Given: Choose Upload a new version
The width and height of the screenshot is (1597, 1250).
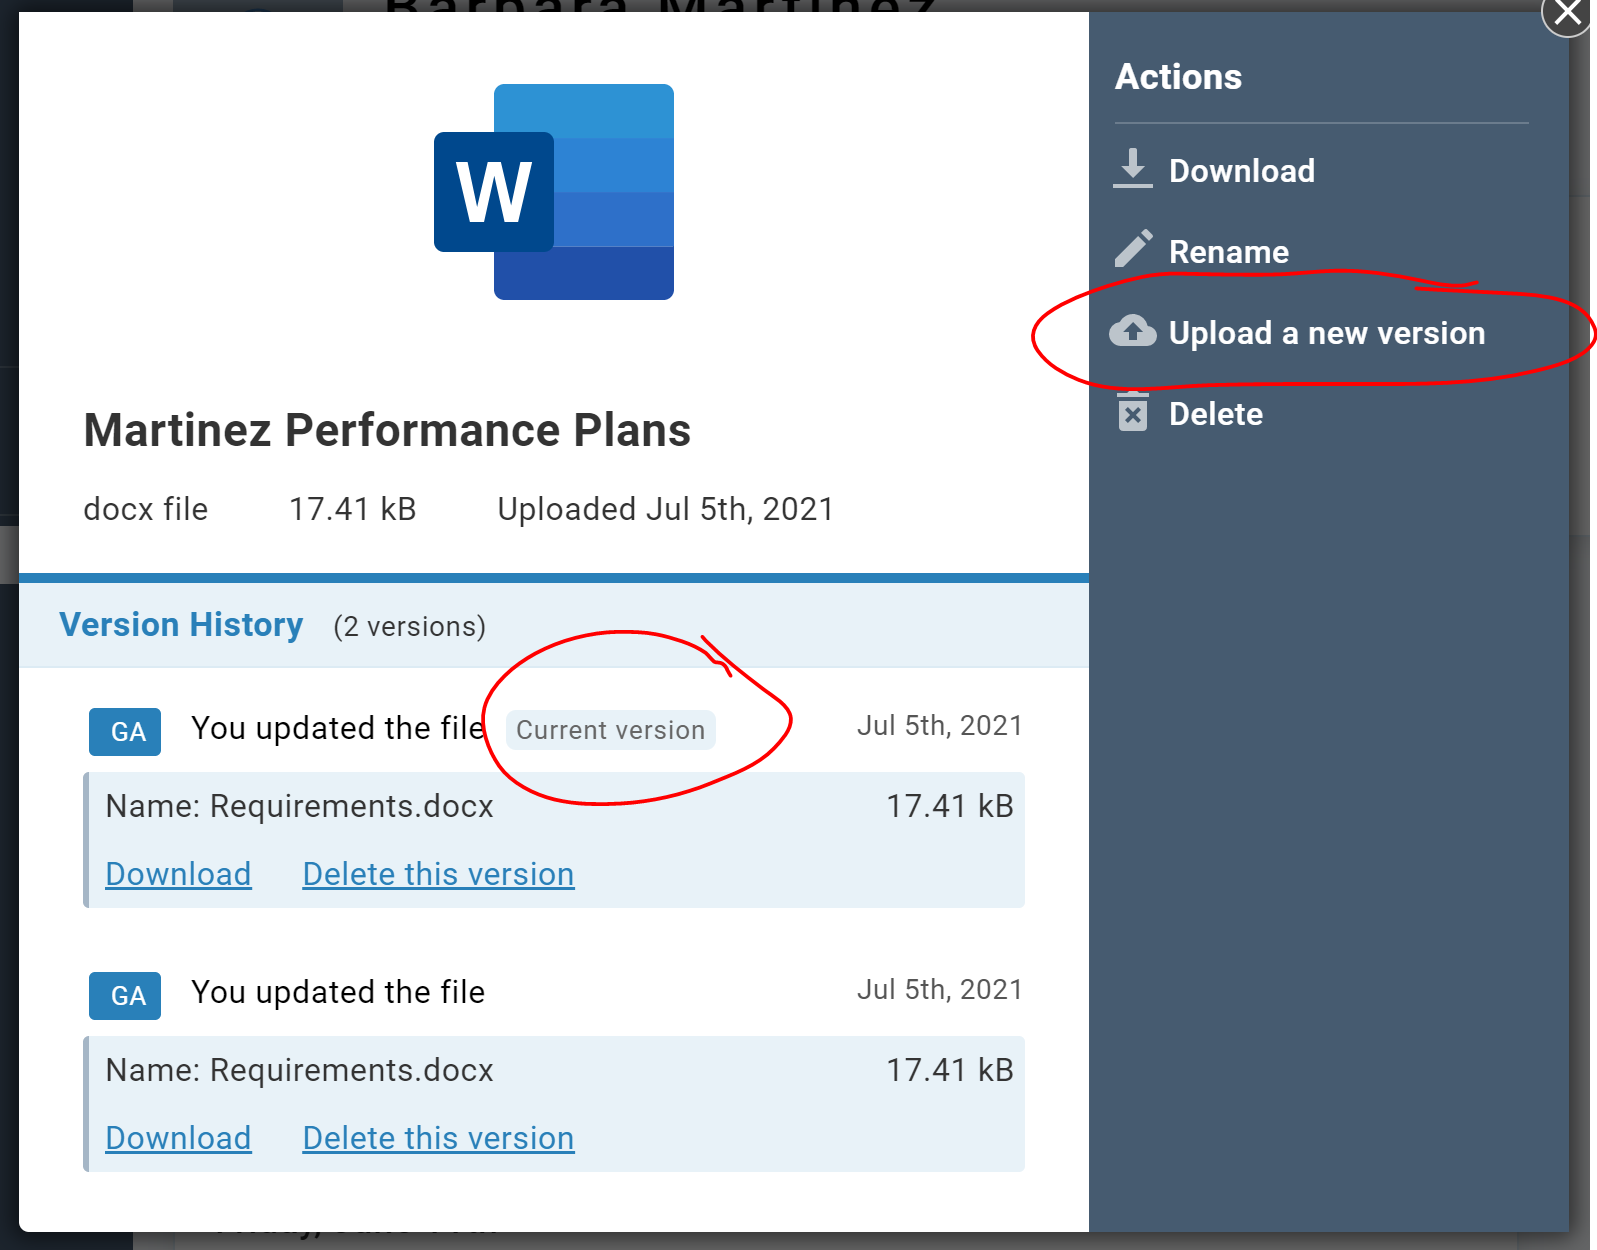Looking at the screenshot, I should pos(1326,333).
